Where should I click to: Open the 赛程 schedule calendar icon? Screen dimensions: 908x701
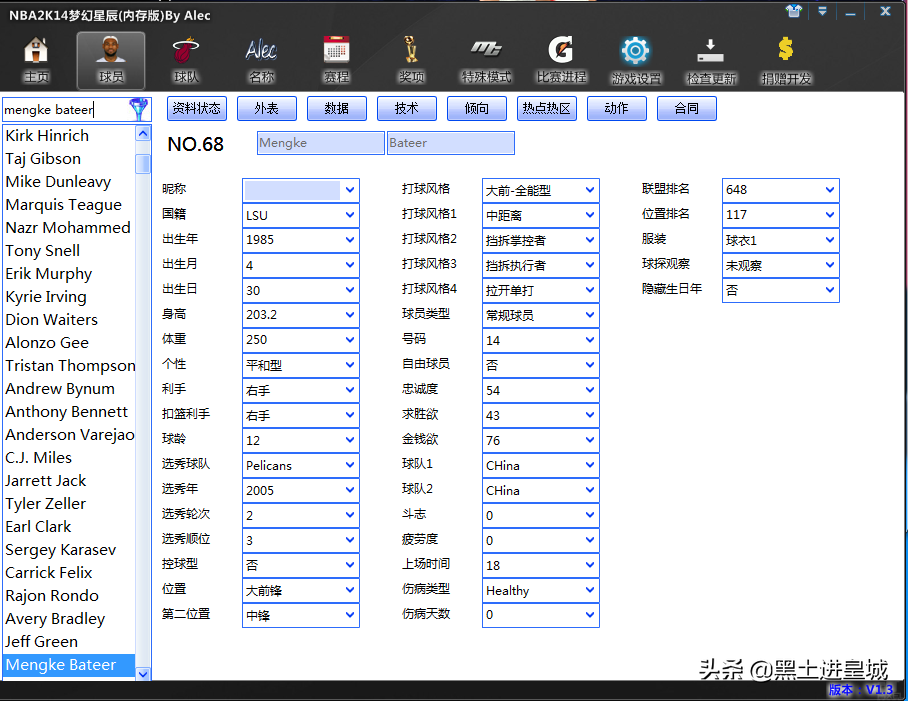(335, 55)
